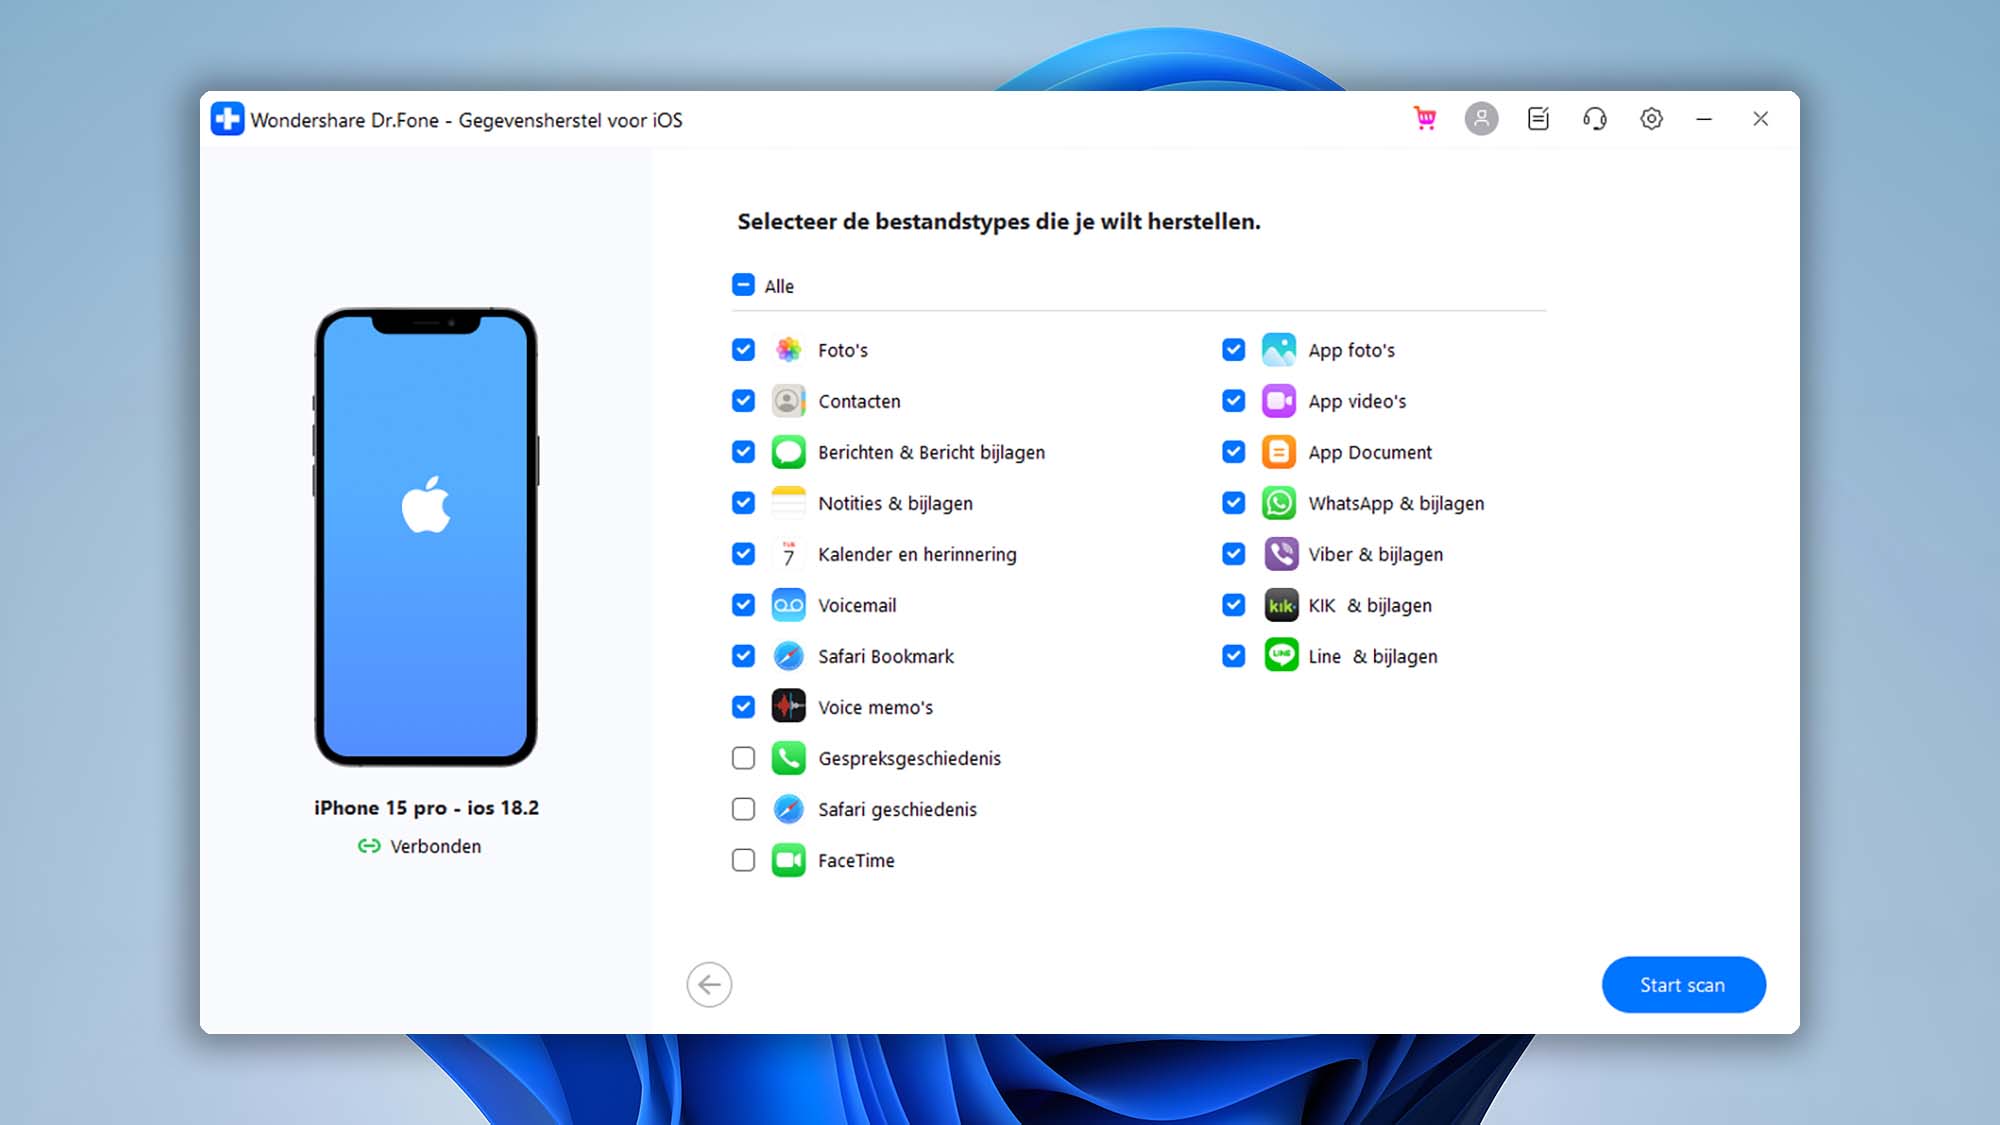Click the Start scan button
This screenshot has width=2000, height=1125.
[x=1683, y=985]
